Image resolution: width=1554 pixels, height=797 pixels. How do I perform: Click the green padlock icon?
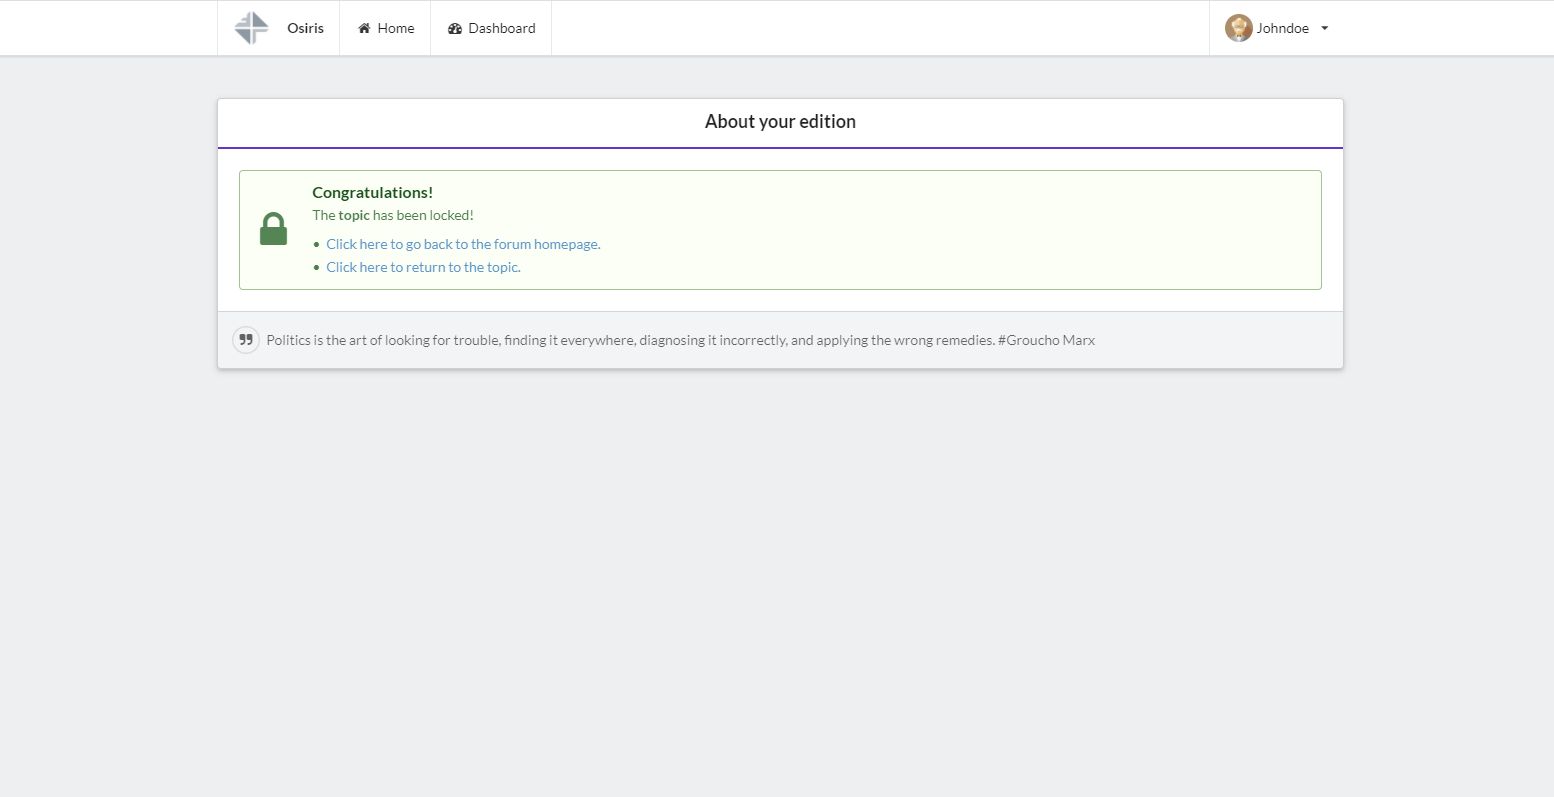[x=273, y=229]
